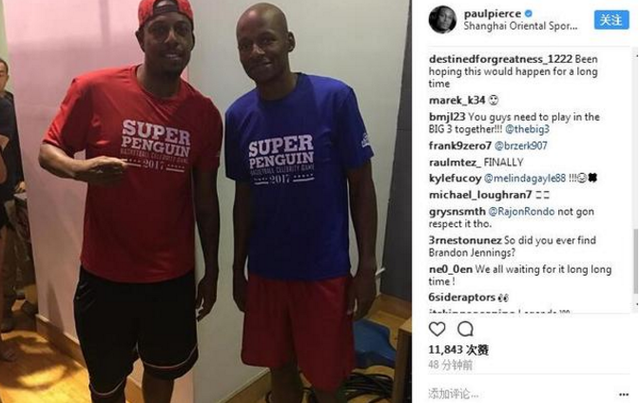
Task: Open the paulpierce username link
Action: coord(492,13)
